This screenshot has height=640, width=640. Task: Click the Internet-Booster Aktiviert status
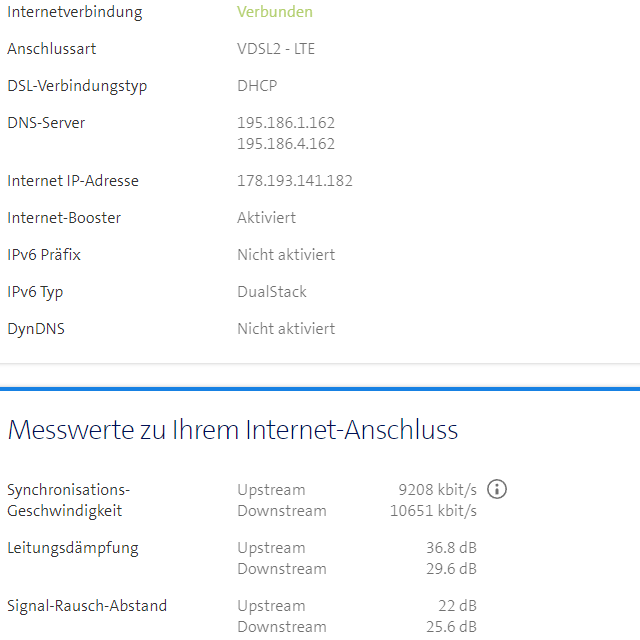(267, 218)
